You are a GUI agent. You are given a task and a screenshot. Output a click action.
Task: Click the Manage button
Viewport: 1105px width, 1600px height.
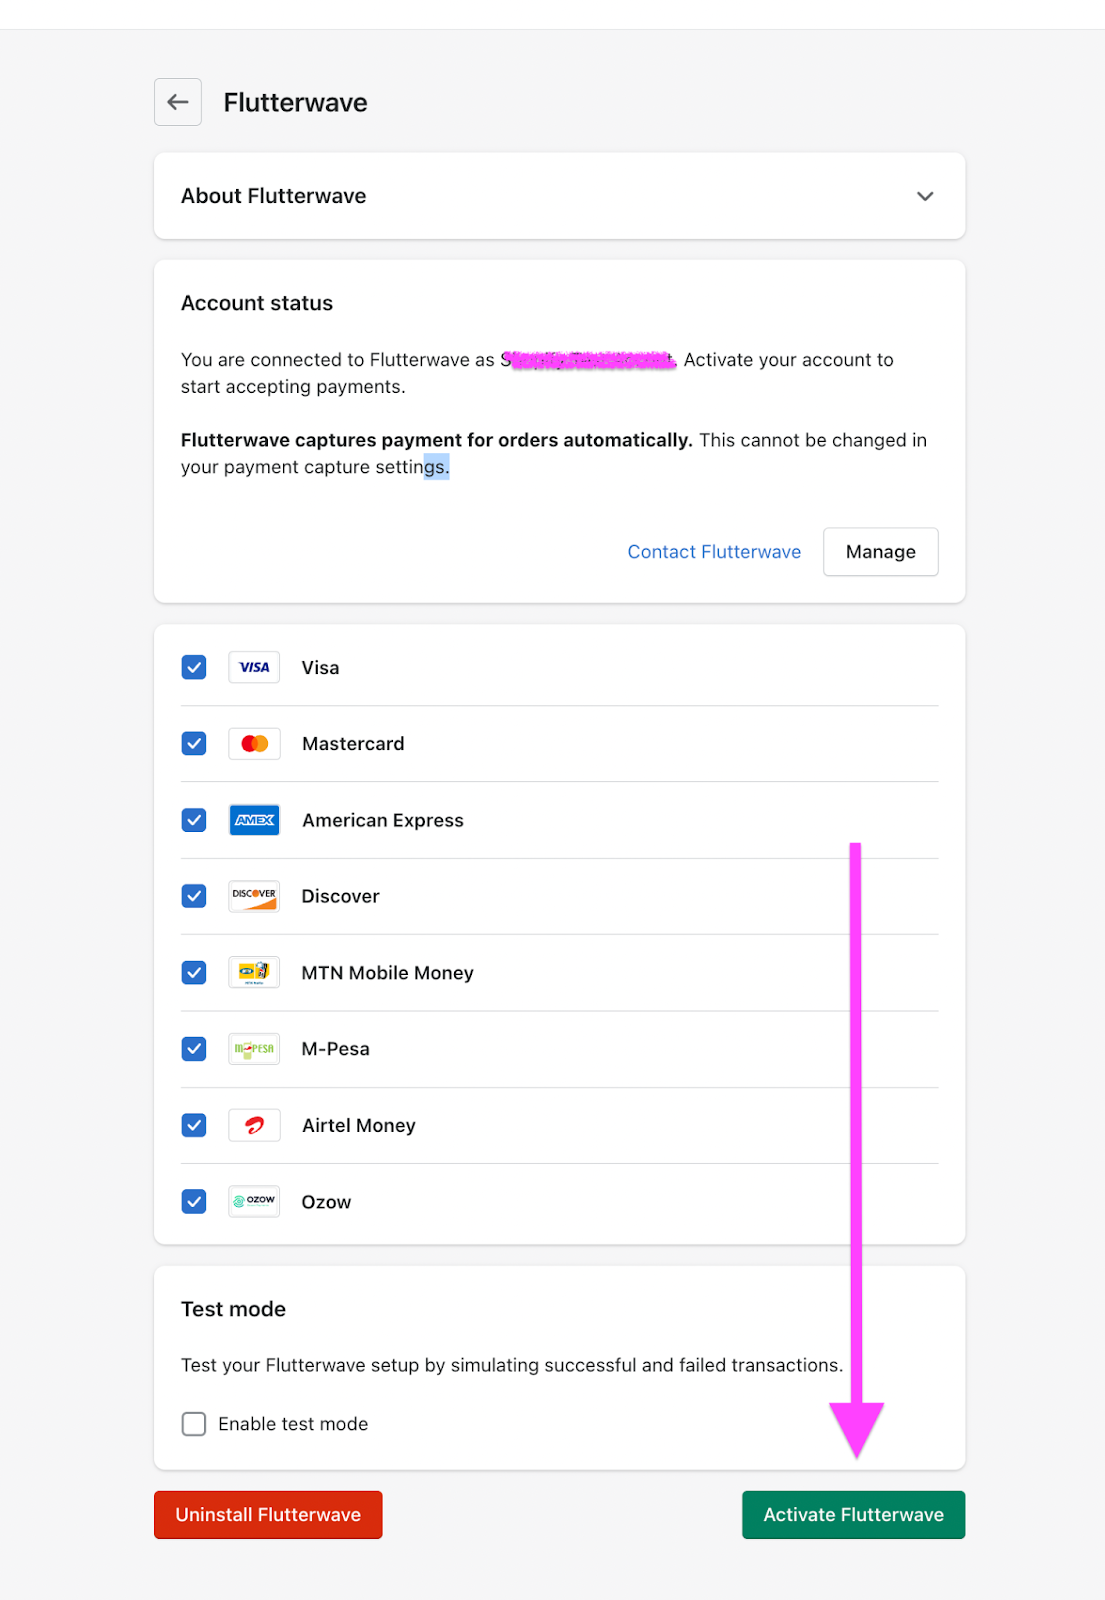pos(881,552)
